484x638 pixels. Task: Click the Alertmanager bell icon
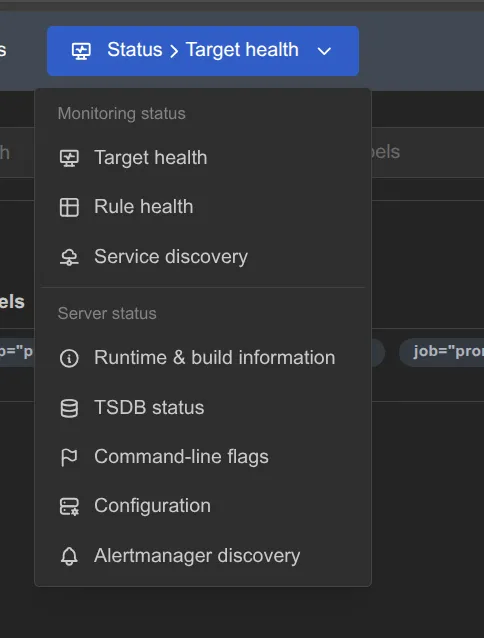pyautogui.click(x=69, y=556)
